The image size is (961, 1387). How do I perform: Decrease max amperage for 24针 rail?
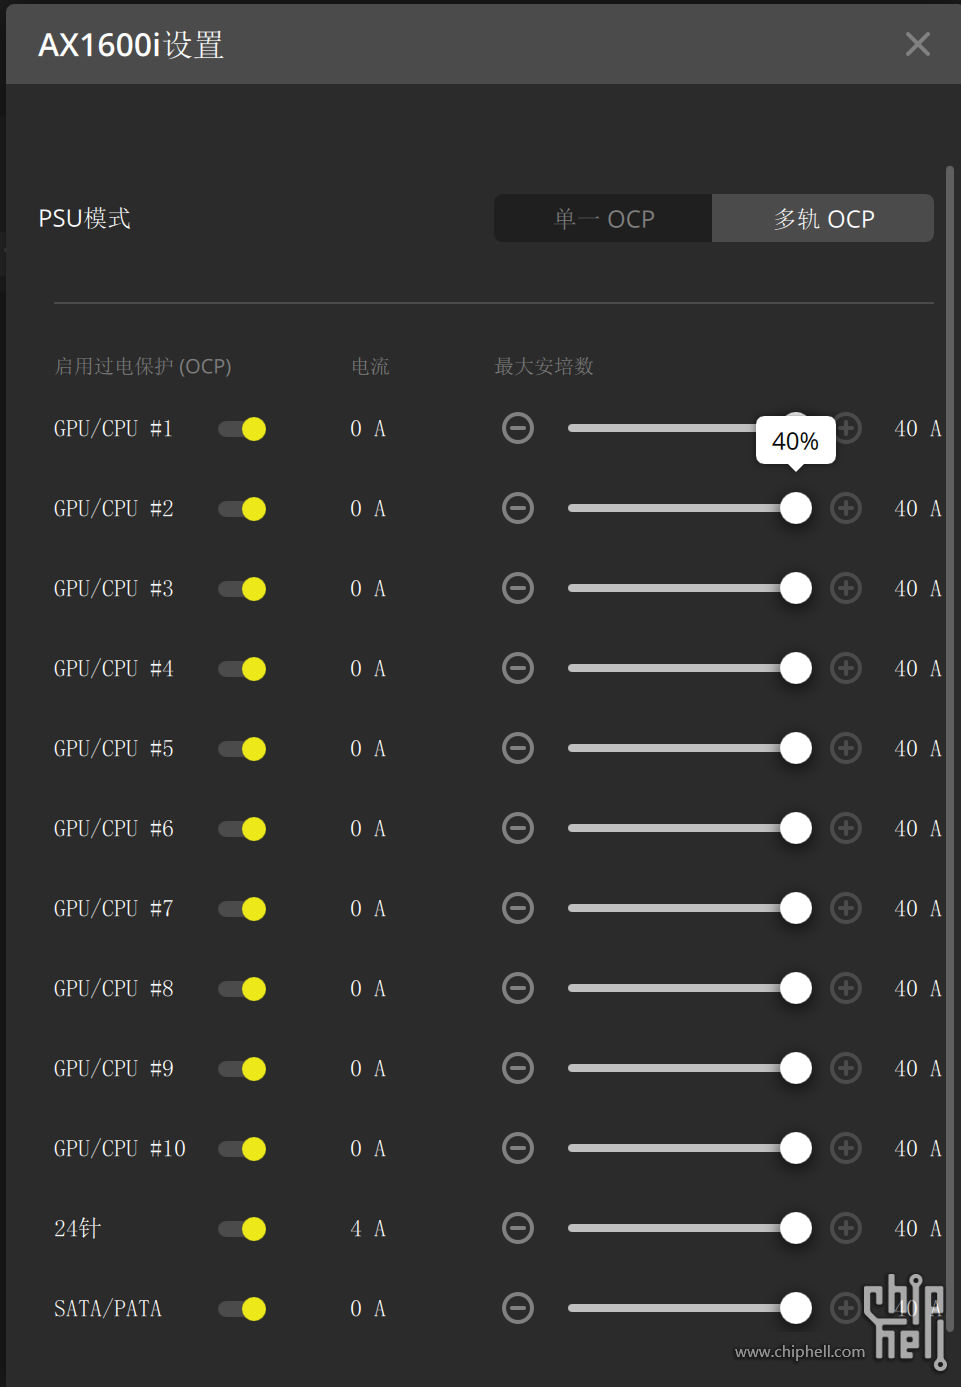pos(518,1228)
